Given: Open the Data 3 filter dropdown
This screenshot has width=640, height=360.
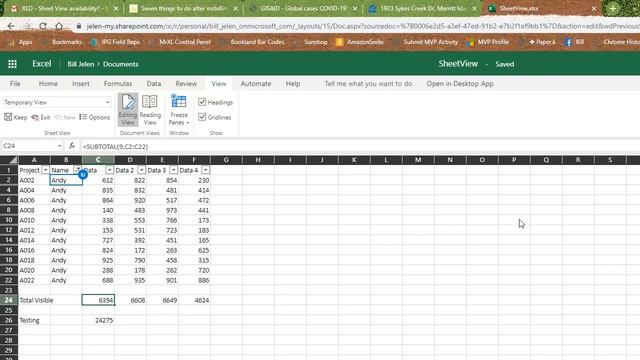Looking at the screenshot, I should (x=173, y=170).
